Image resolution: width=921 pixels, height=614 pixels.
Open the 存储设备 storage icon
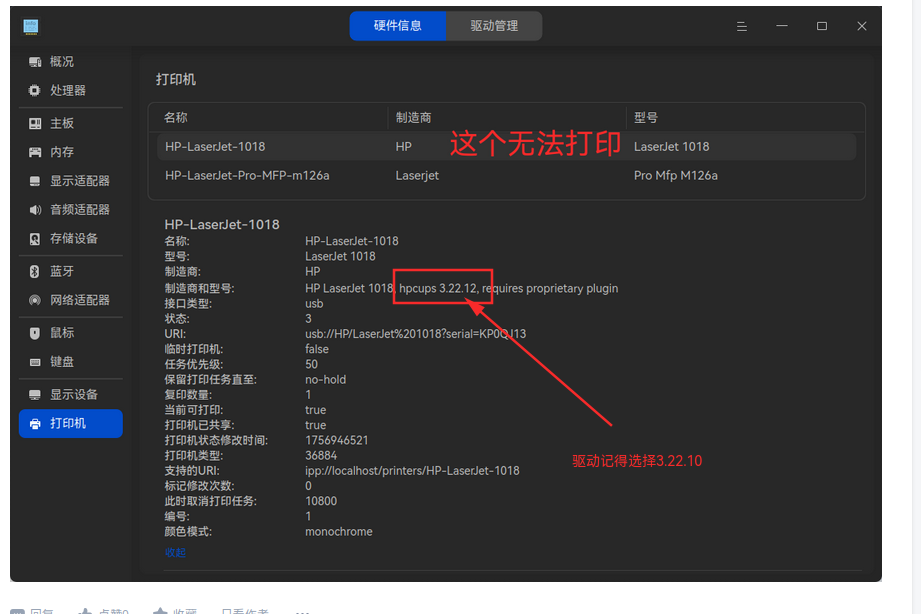35,239
